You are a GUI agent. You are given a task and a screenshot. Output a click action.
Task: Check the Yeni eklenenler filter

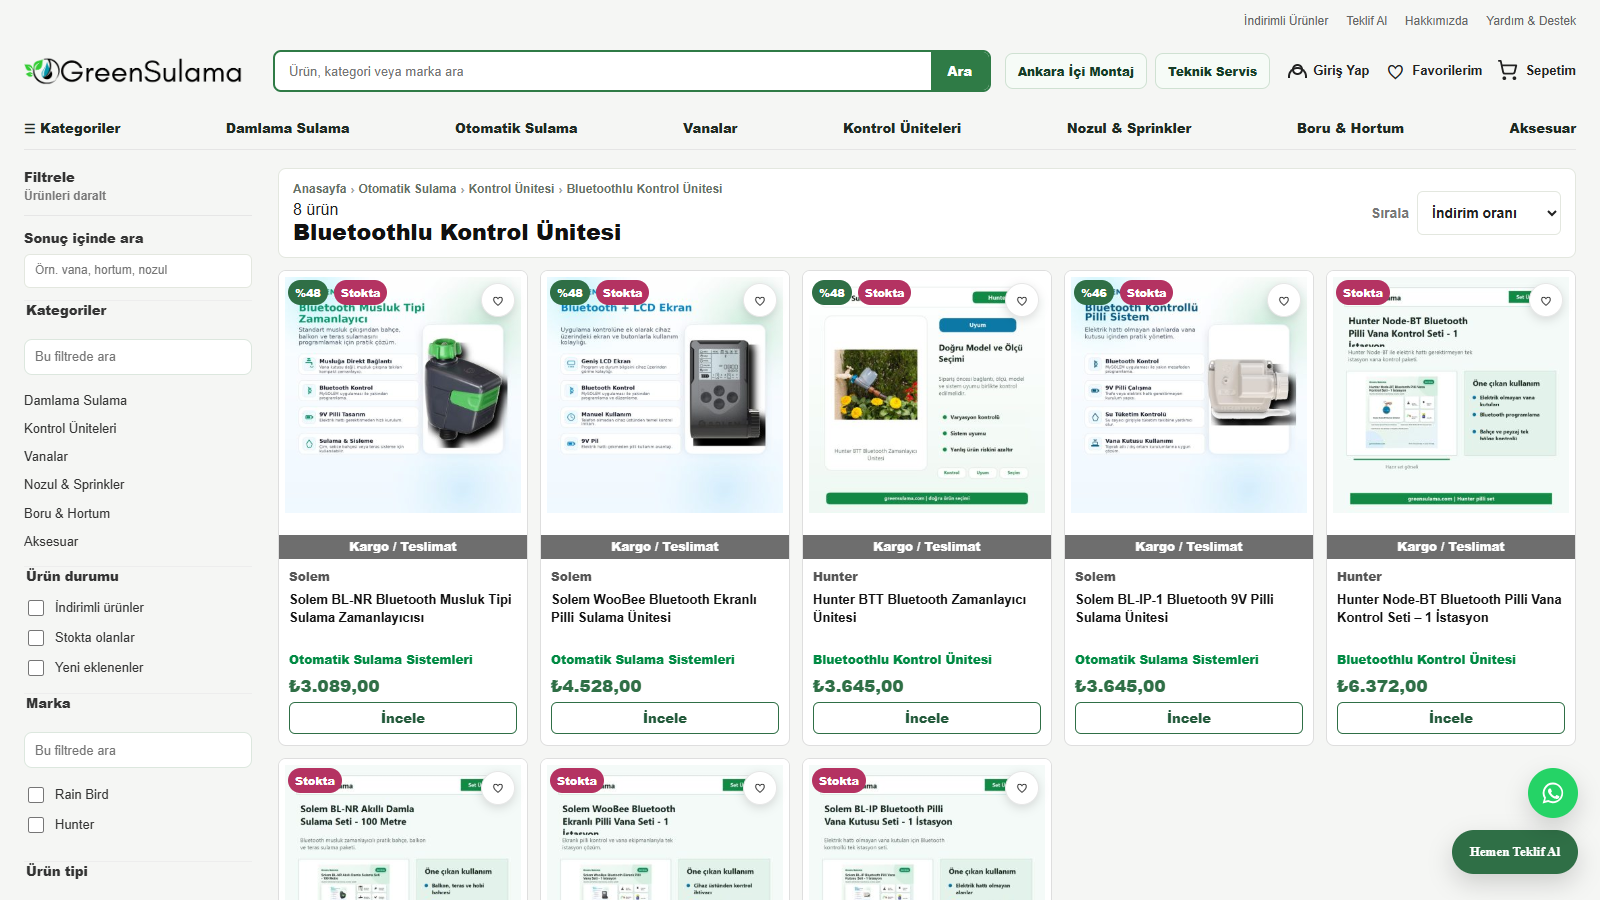point(36,668)
